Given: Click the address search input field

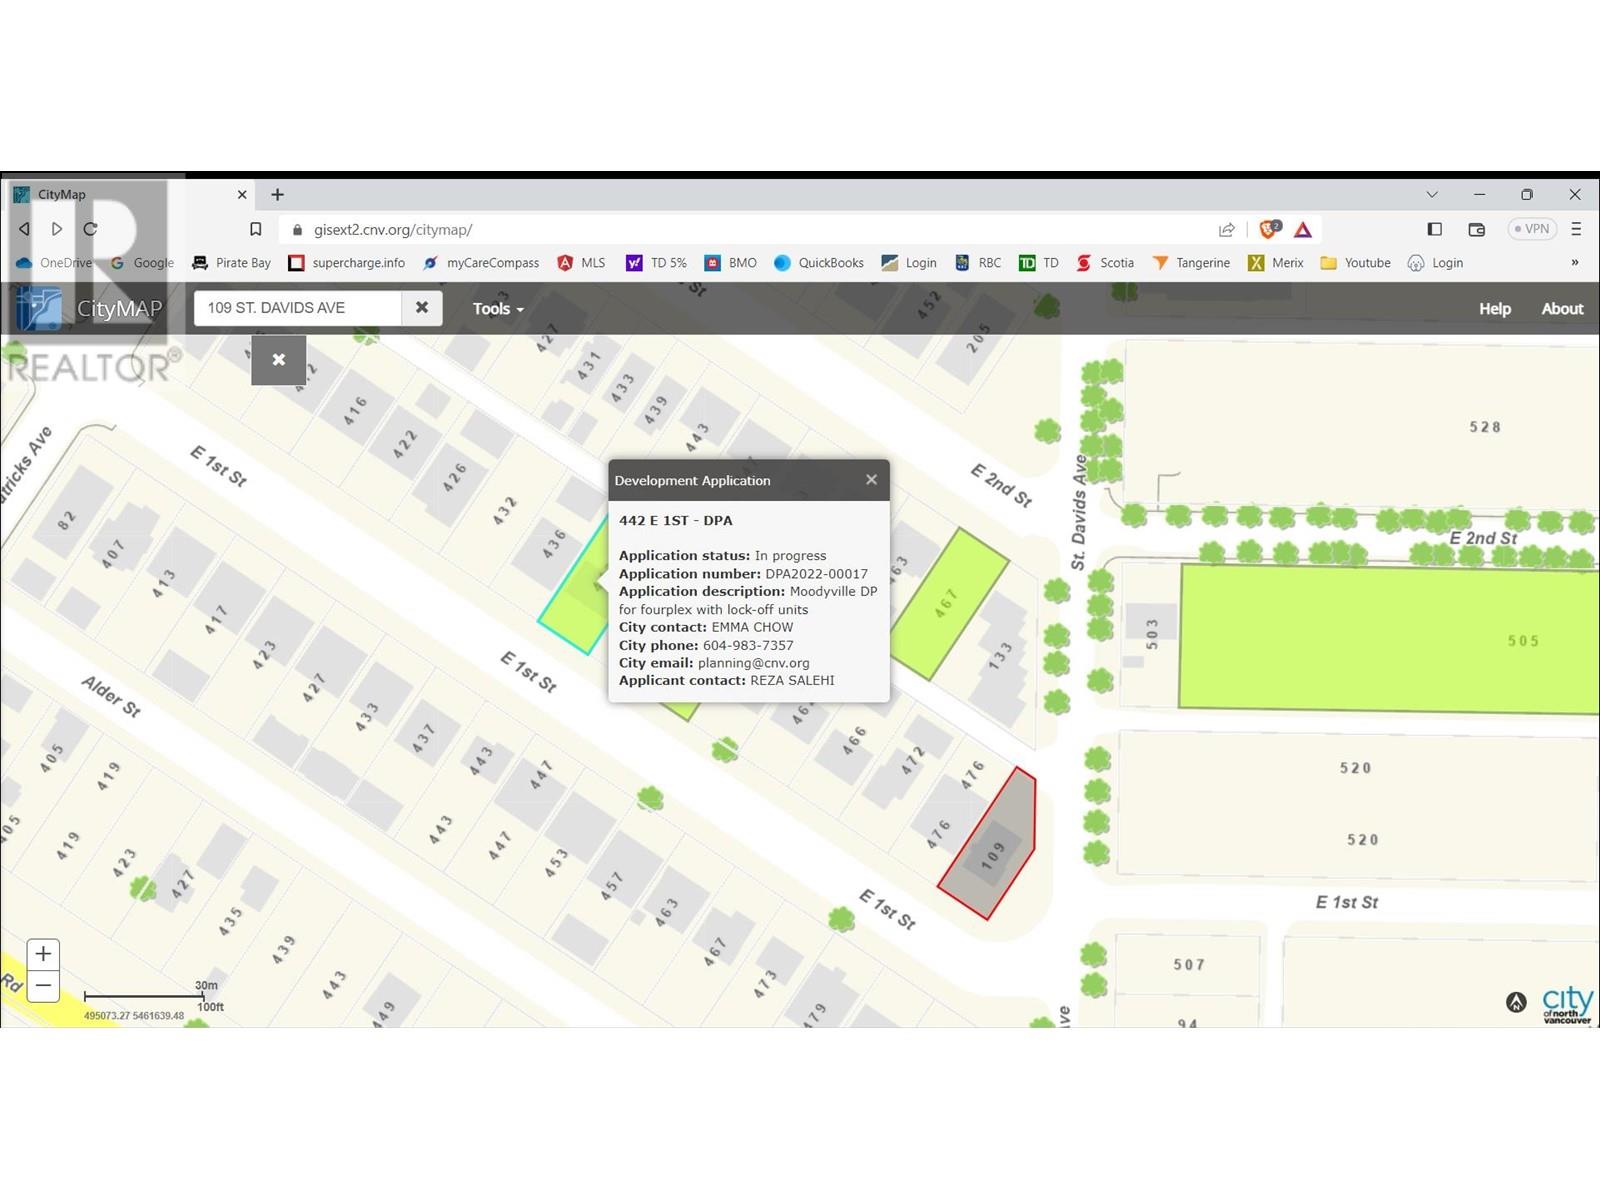Looking at the screenshot, I should 298,308.
